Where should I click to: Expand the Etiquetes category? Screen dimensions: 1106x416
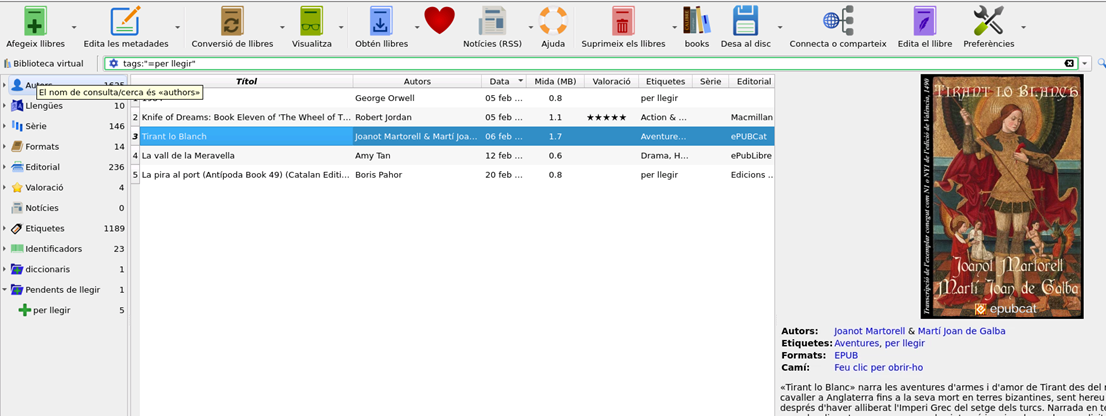[4, 228]
